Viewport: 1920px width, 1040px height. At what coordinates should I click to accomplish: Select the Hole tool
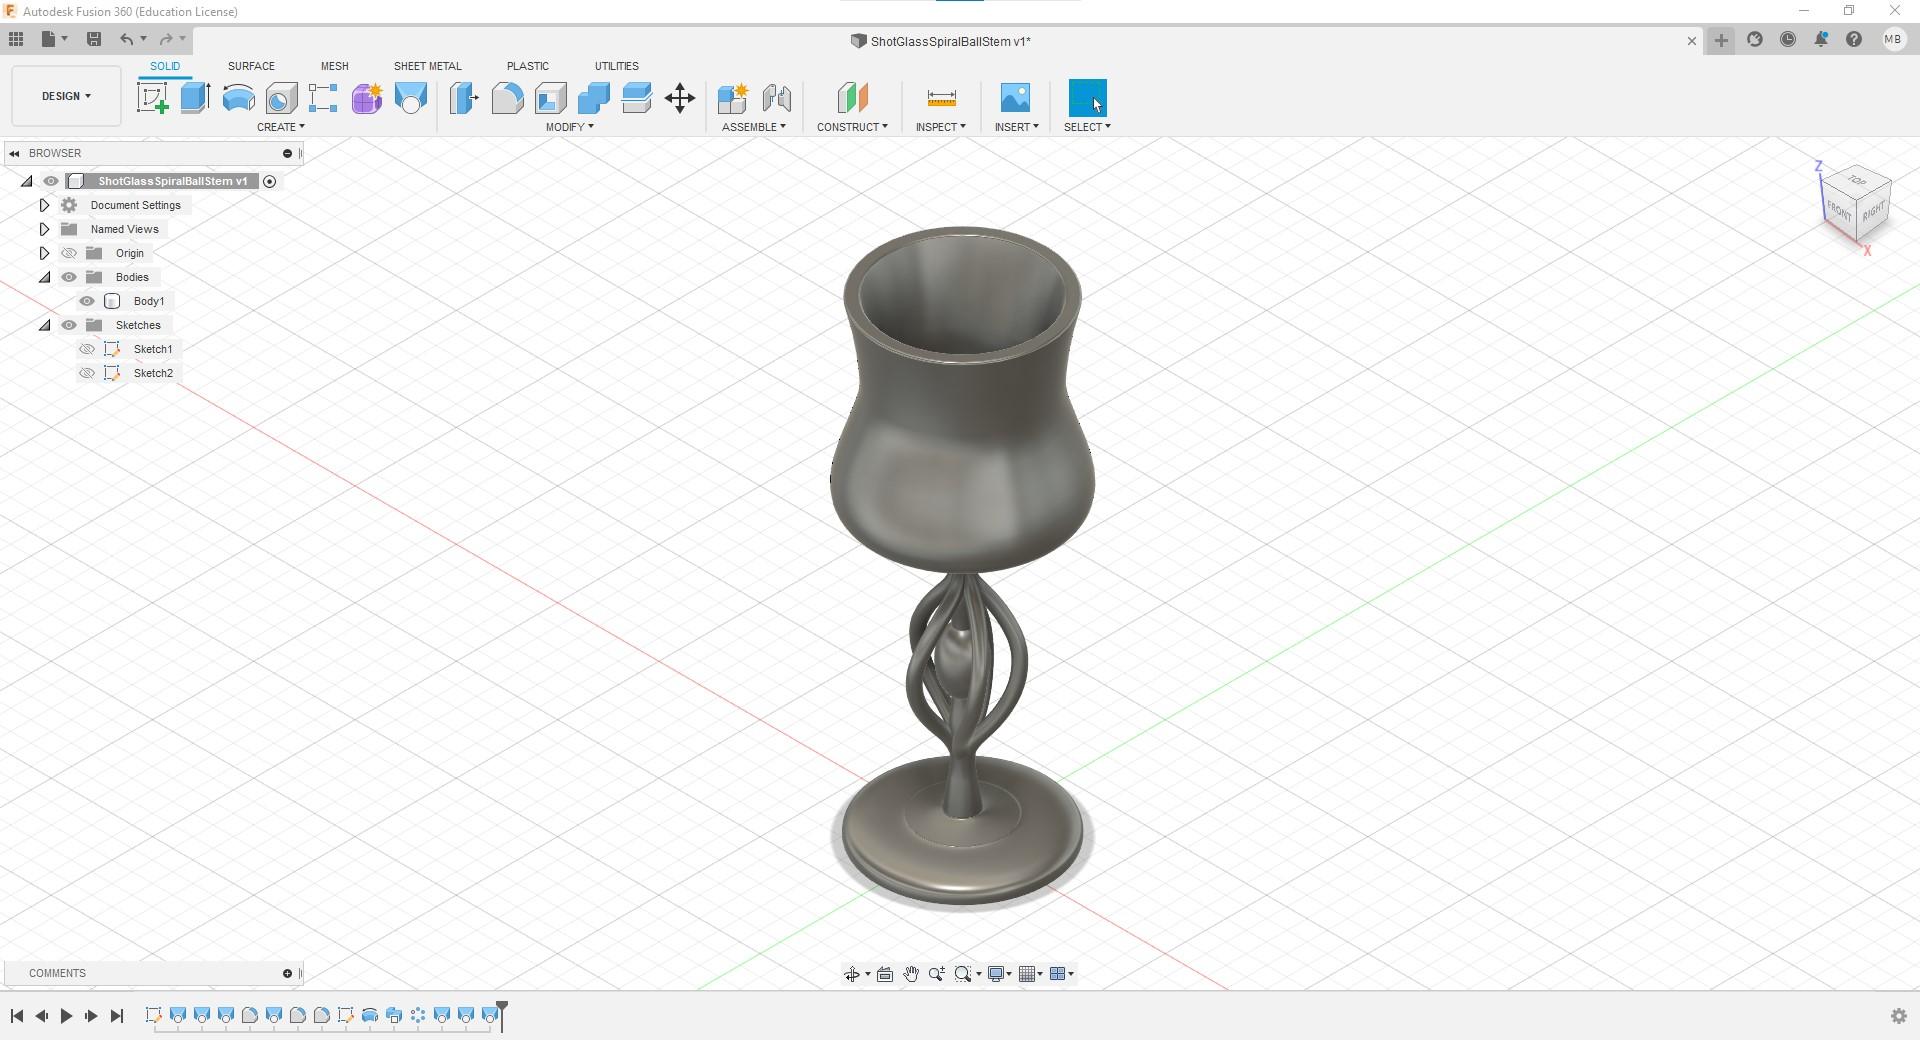tap(281, 98)
